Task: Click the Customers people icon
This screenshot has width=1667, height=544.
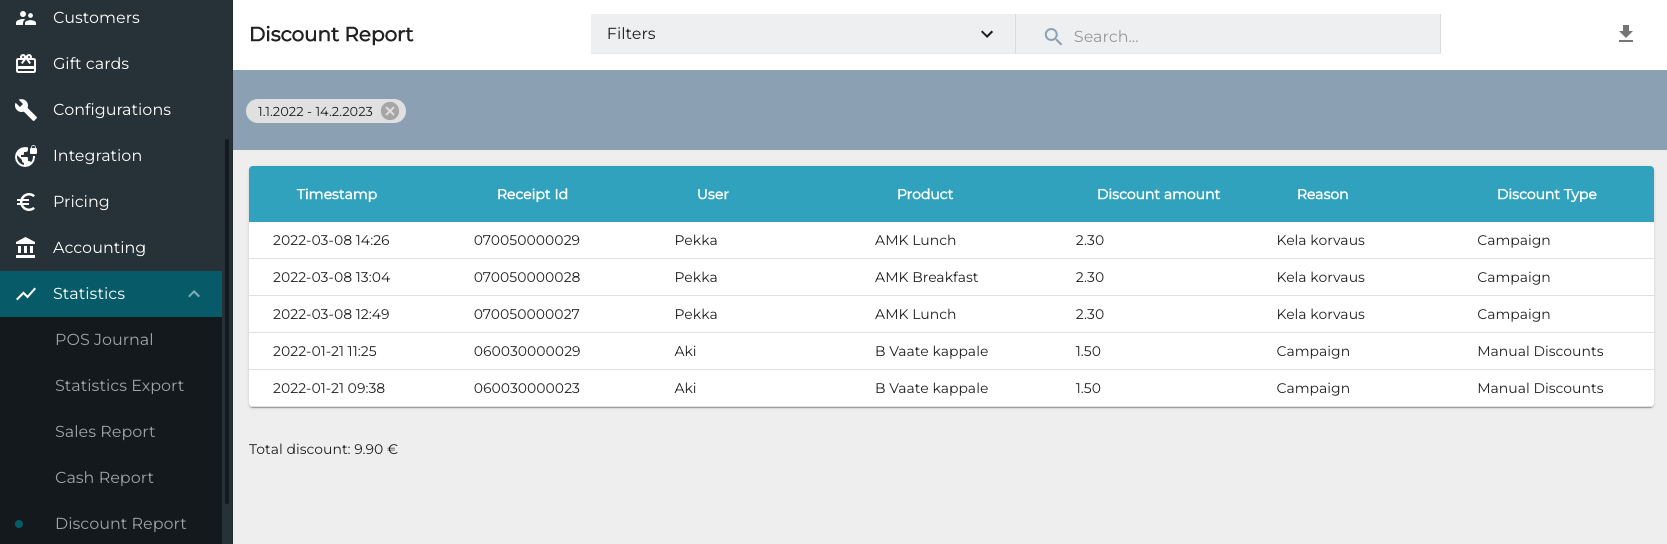Action: pos(26,18)
